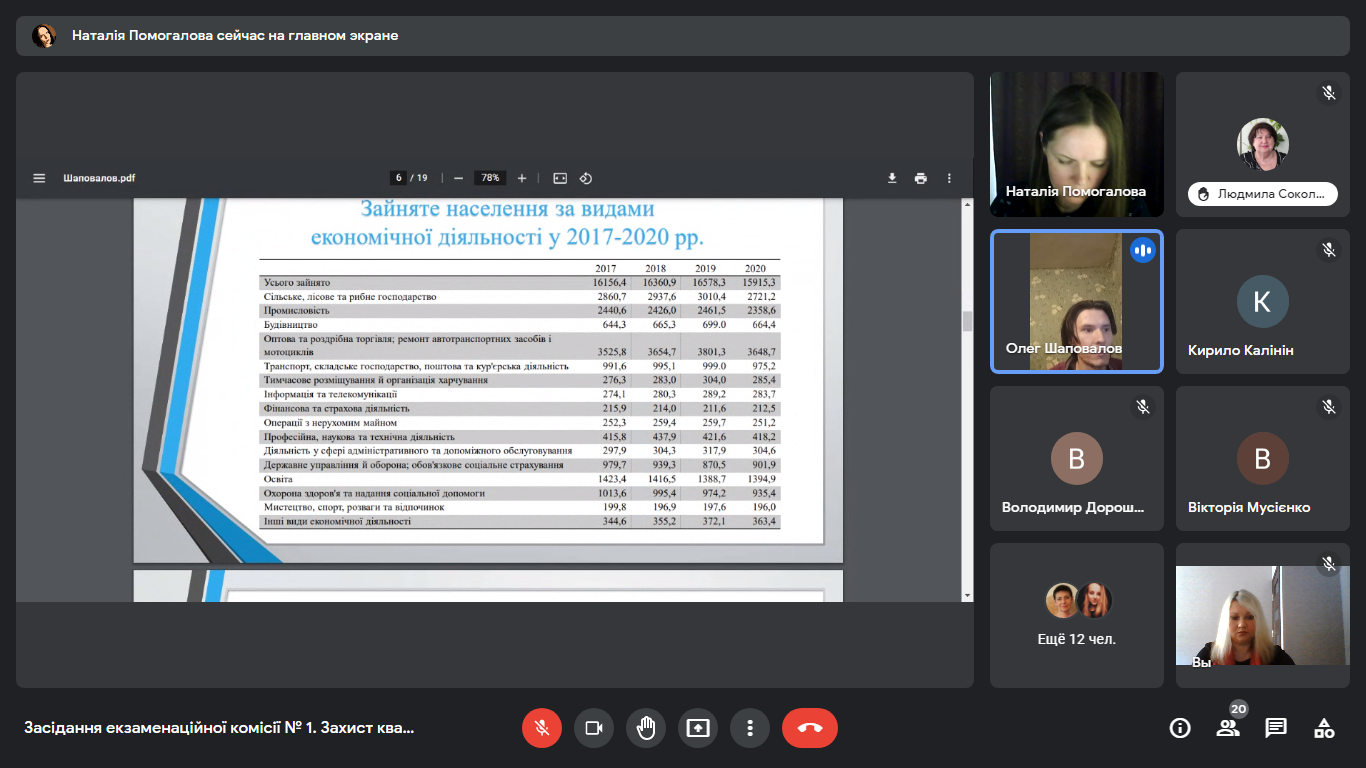Screen dimensions: 1366x768
Task: Rotate the PDF document
Action: point(586,178)
